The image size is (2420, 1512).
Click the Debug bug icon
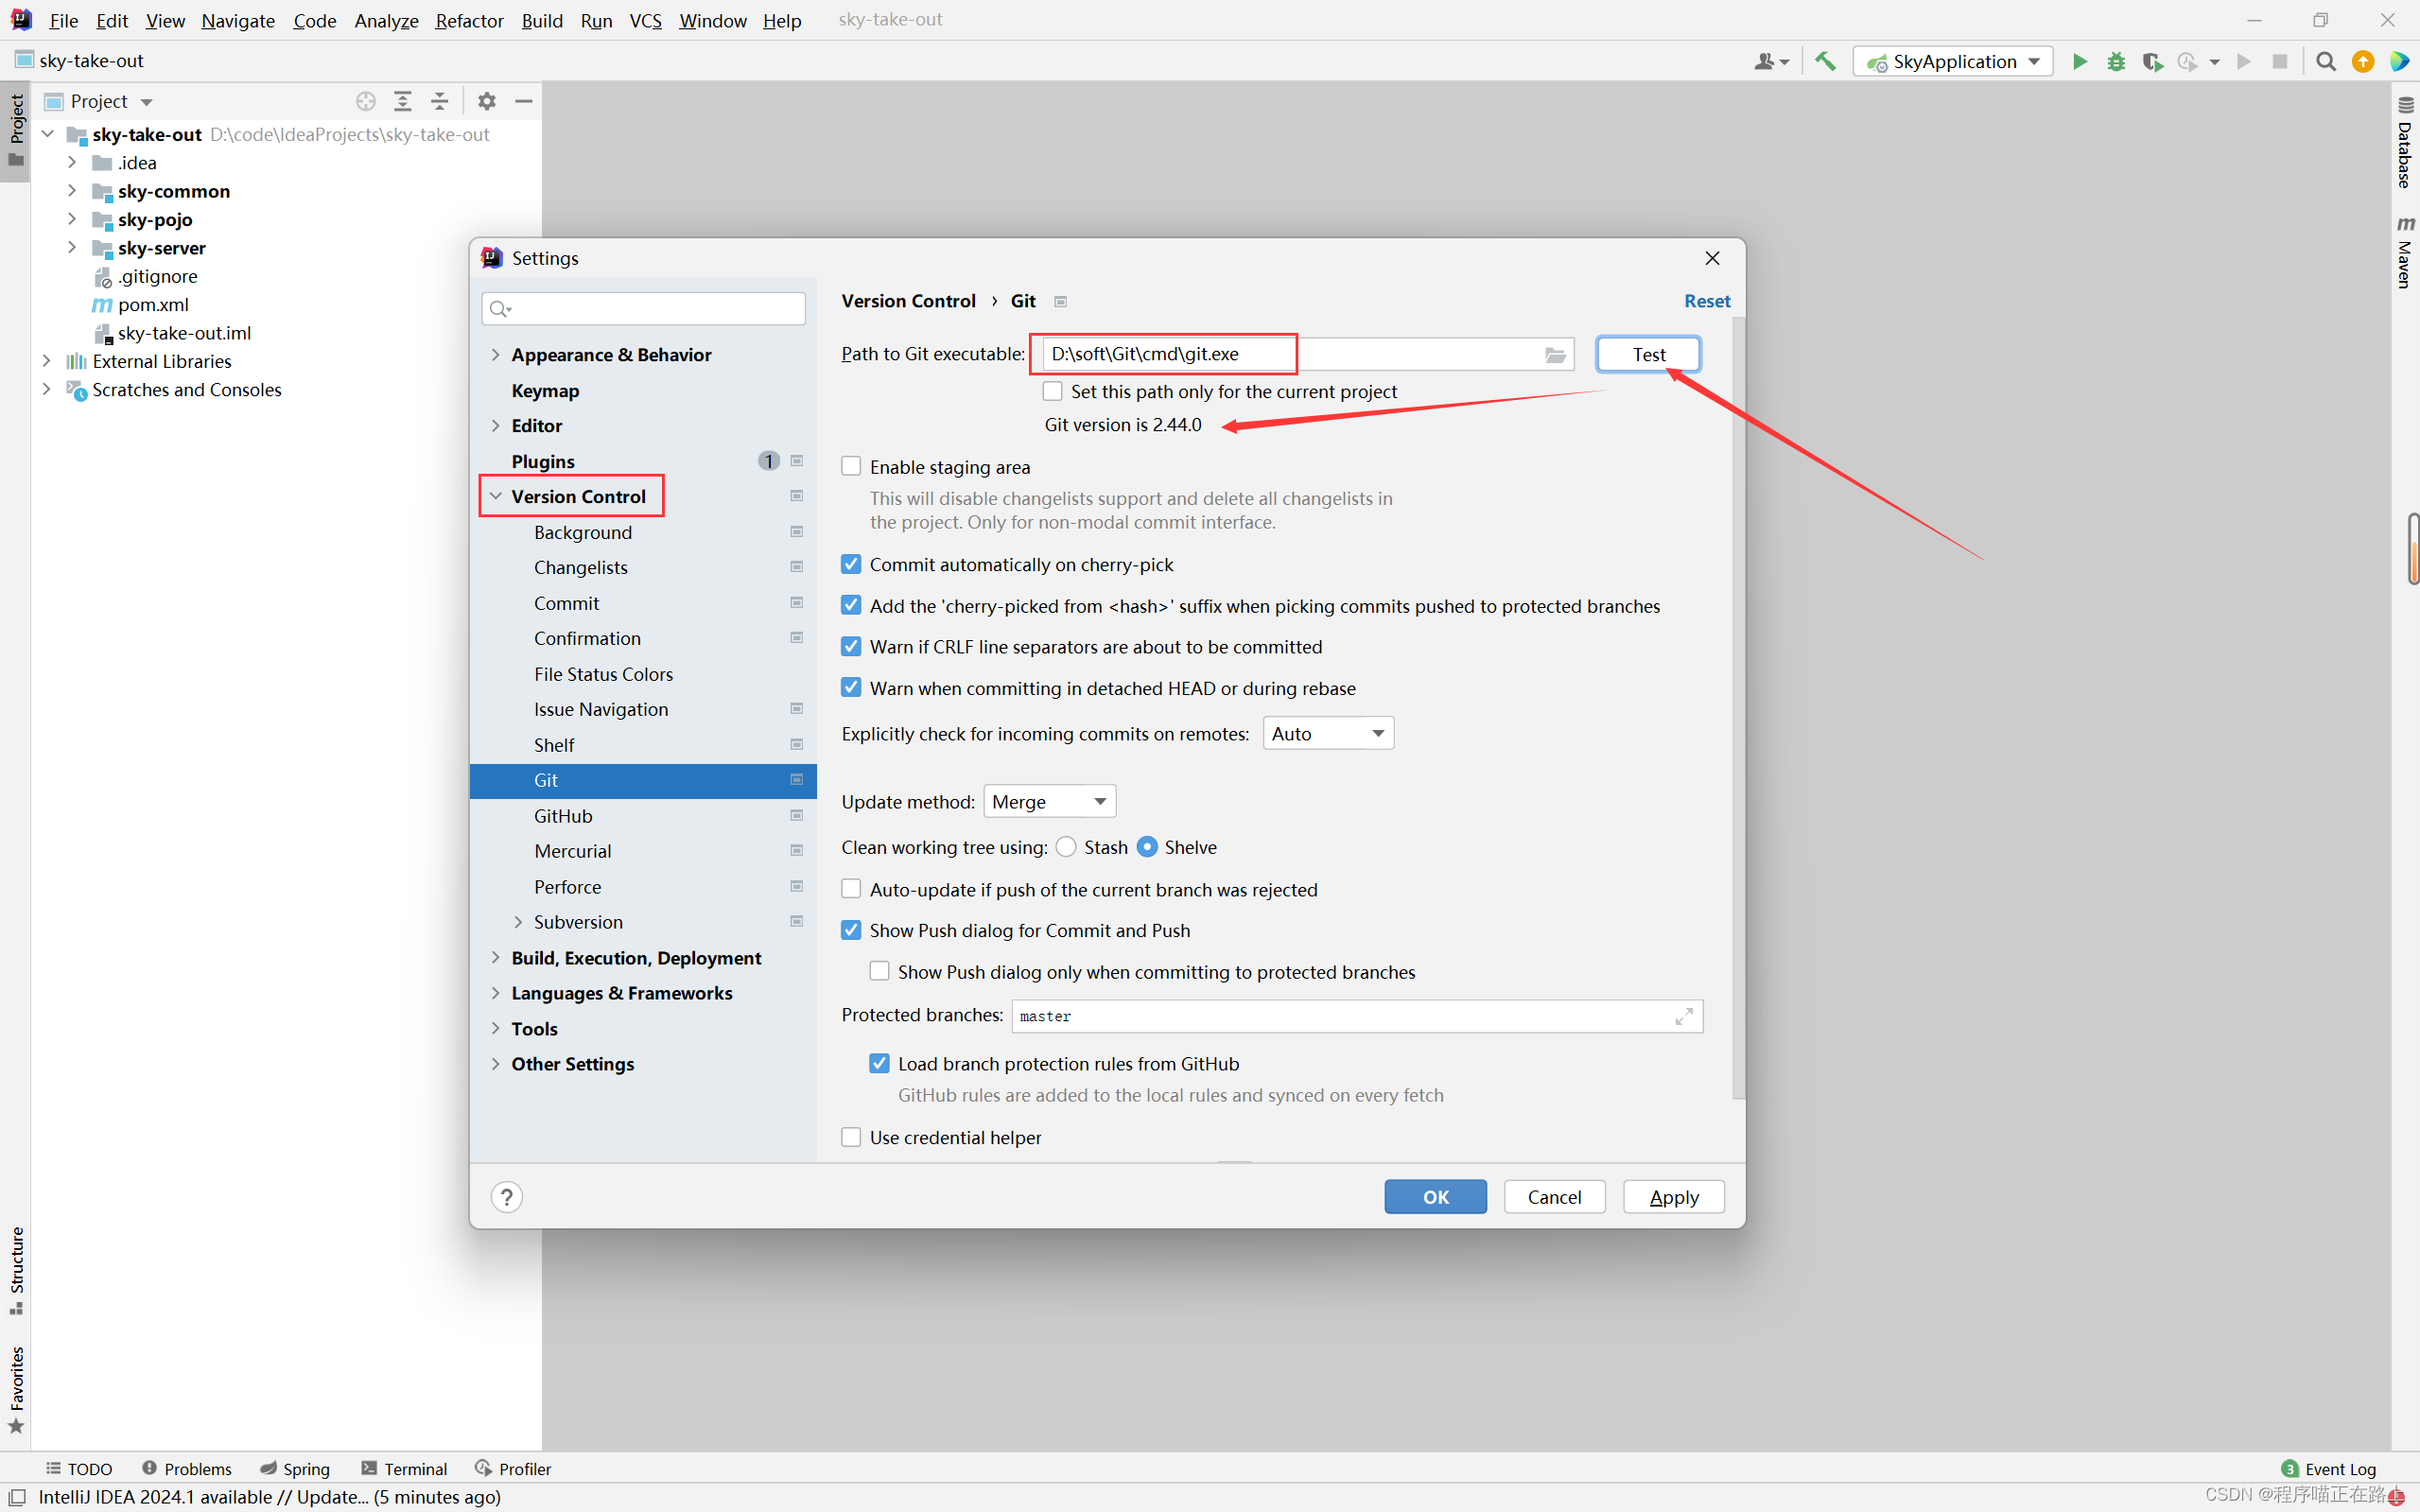pos(2116,62)
